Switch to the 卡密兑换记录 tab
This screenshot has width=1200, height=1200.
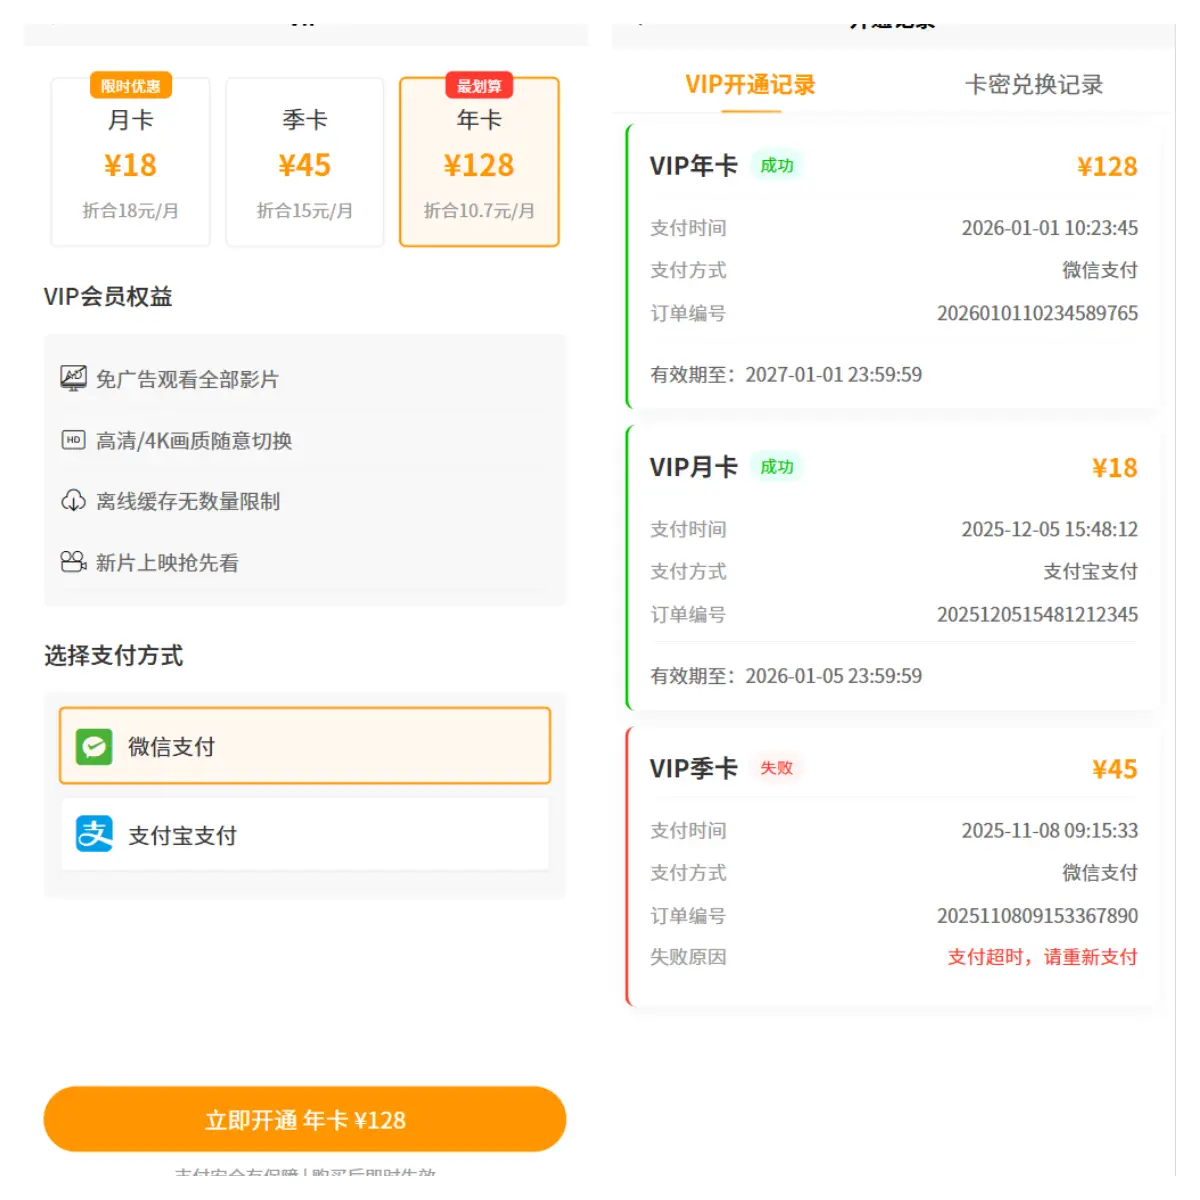(x=1034, y=85)
